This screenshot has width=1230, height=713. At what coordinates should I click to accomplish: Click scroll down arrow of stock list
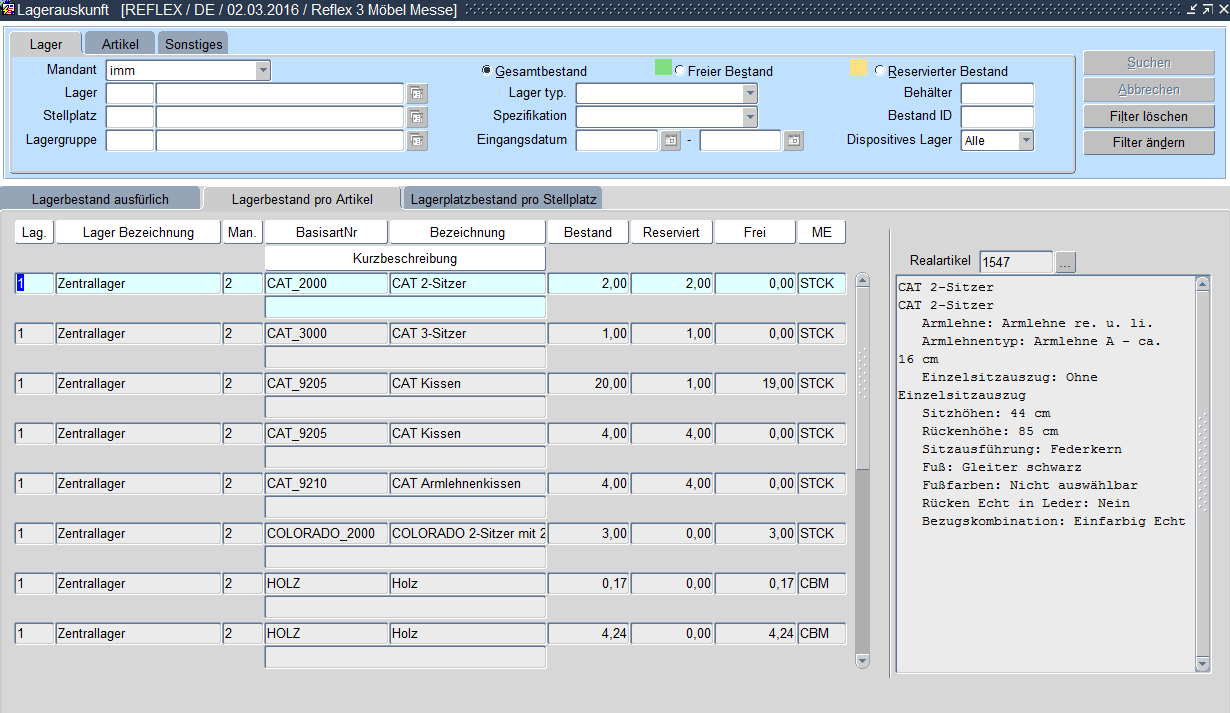point(863,661)
